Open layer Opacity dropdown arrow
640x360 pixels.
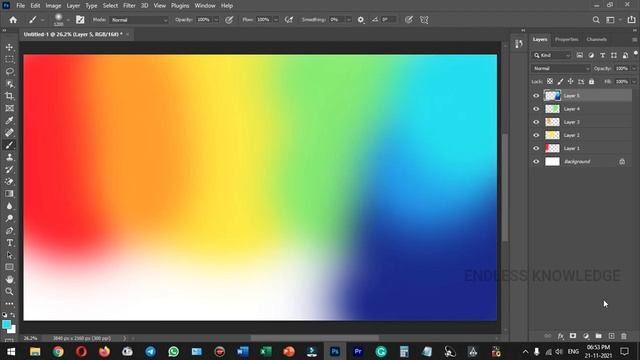pyautogui.click(x=634, y=69)
